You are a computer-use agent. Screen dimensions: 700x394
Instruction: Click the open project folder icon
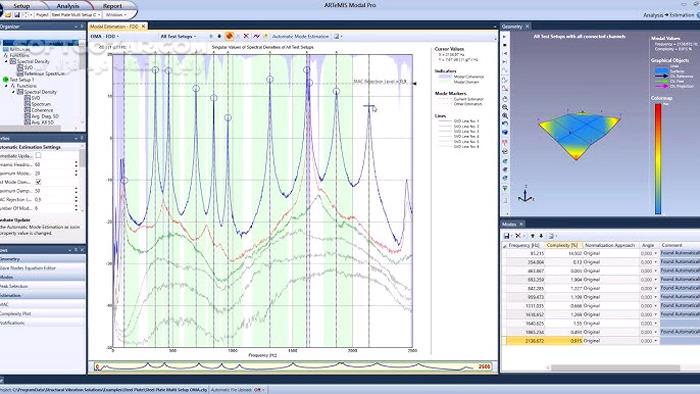8,15
